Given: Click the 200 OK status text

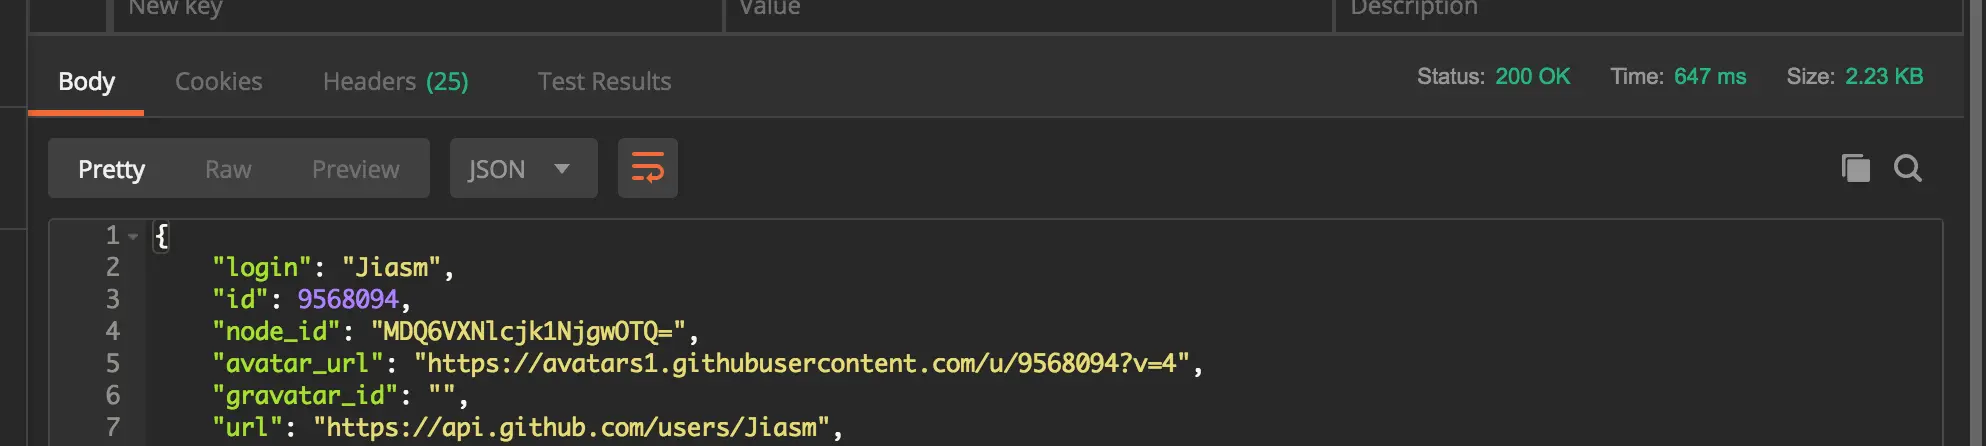Looking at the screenshot, I should 1532,77.
